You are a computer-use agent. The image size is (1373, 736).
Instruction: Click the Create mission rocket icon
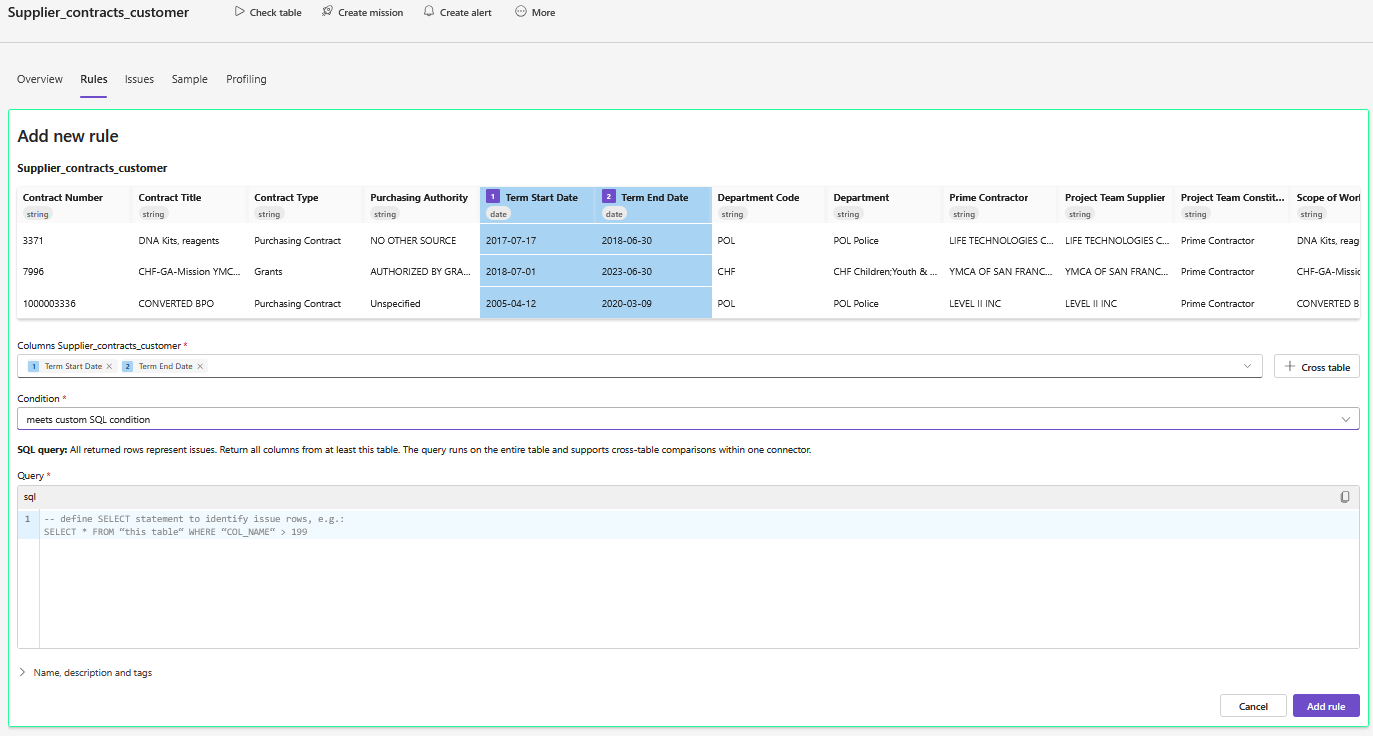click(327, 12)
